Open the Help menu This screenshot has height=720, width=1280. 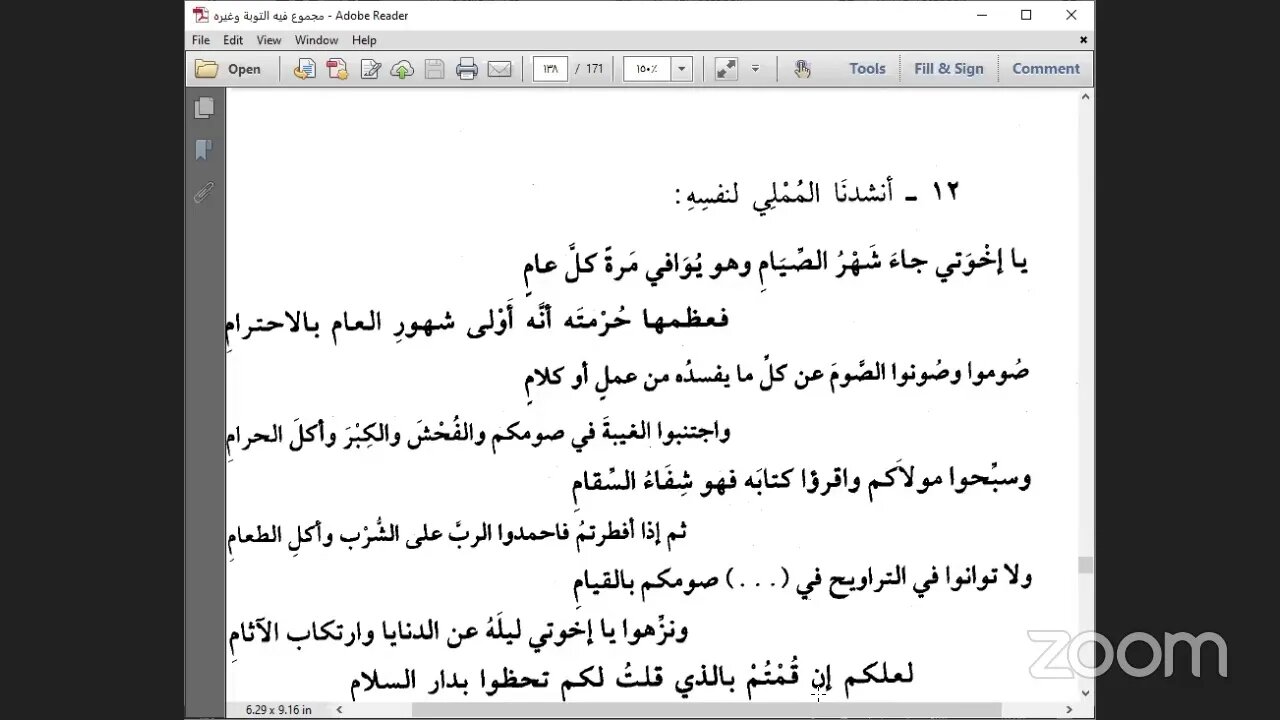pos(364,40)
